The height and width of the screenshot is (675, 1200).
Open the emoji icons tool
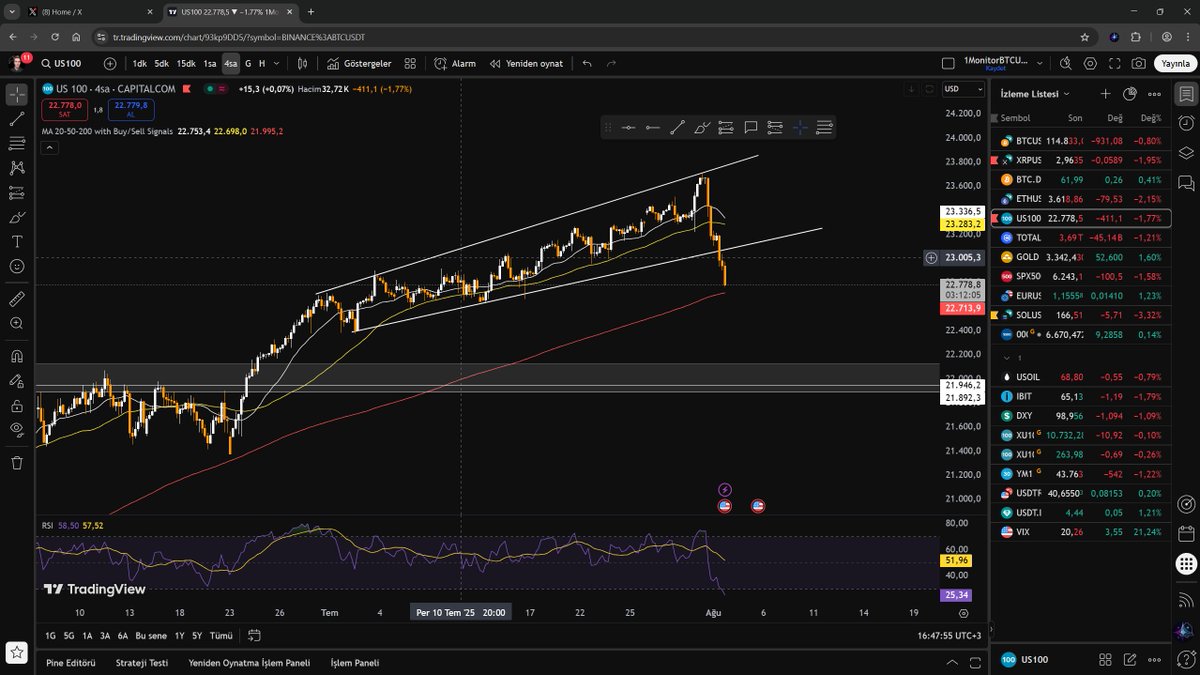(17, 267)
